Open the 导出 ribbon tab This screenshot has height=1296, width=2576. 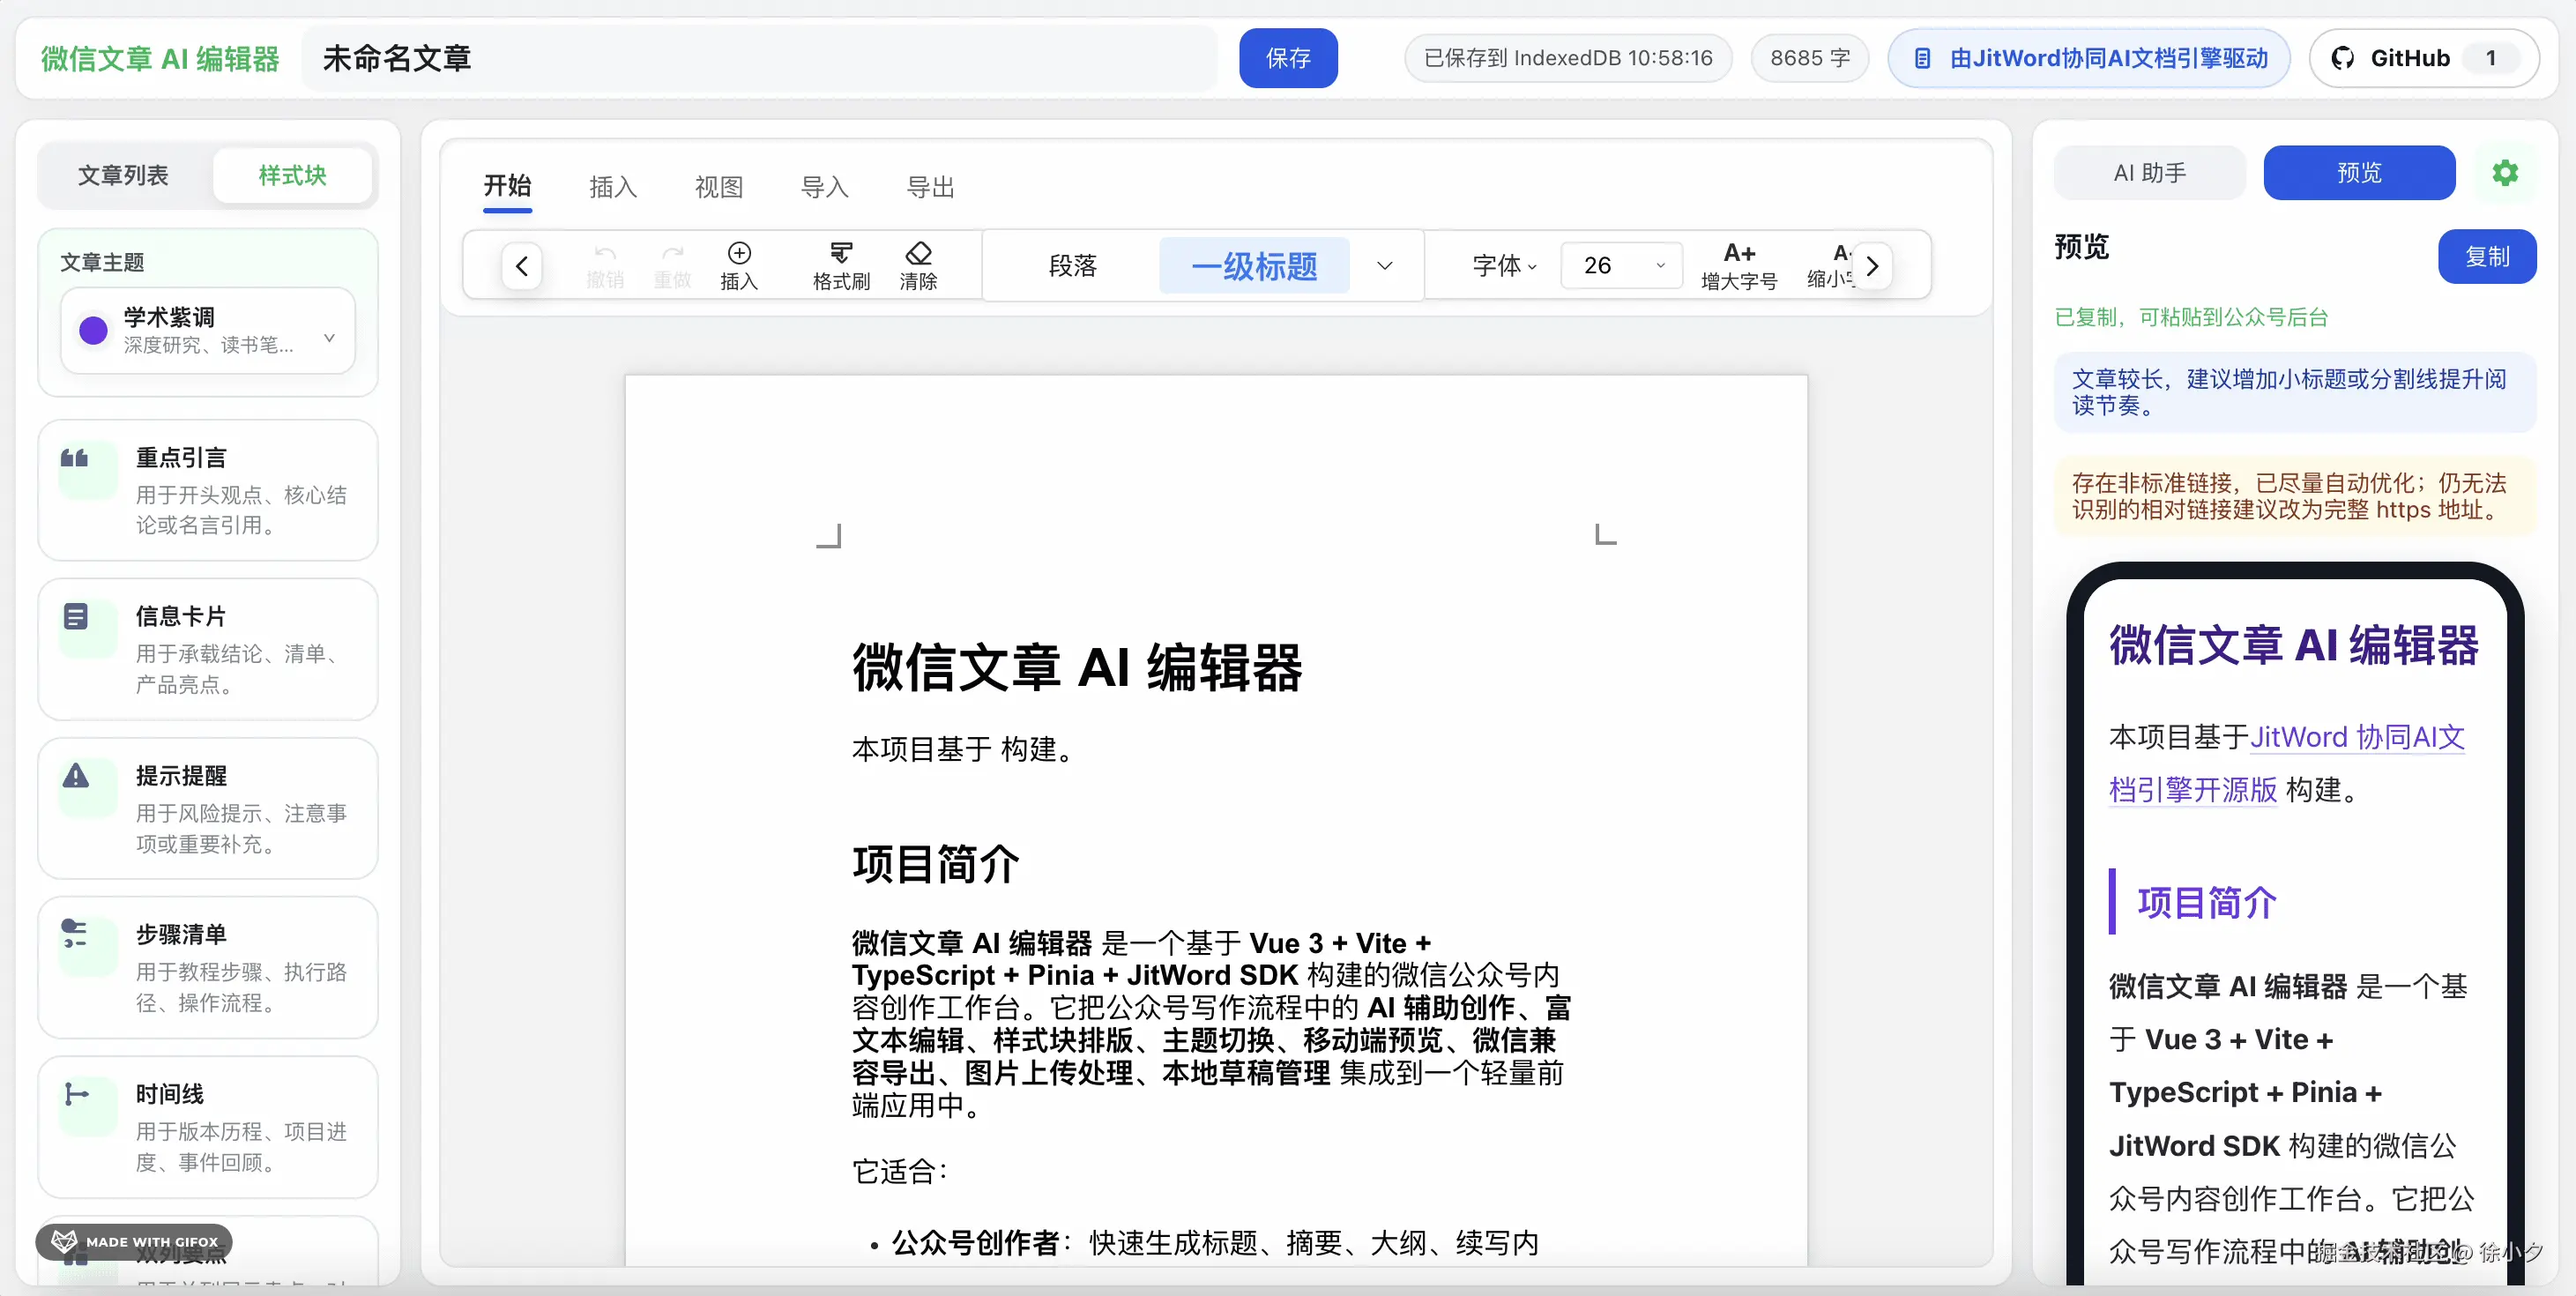click(x=931, y=187)
